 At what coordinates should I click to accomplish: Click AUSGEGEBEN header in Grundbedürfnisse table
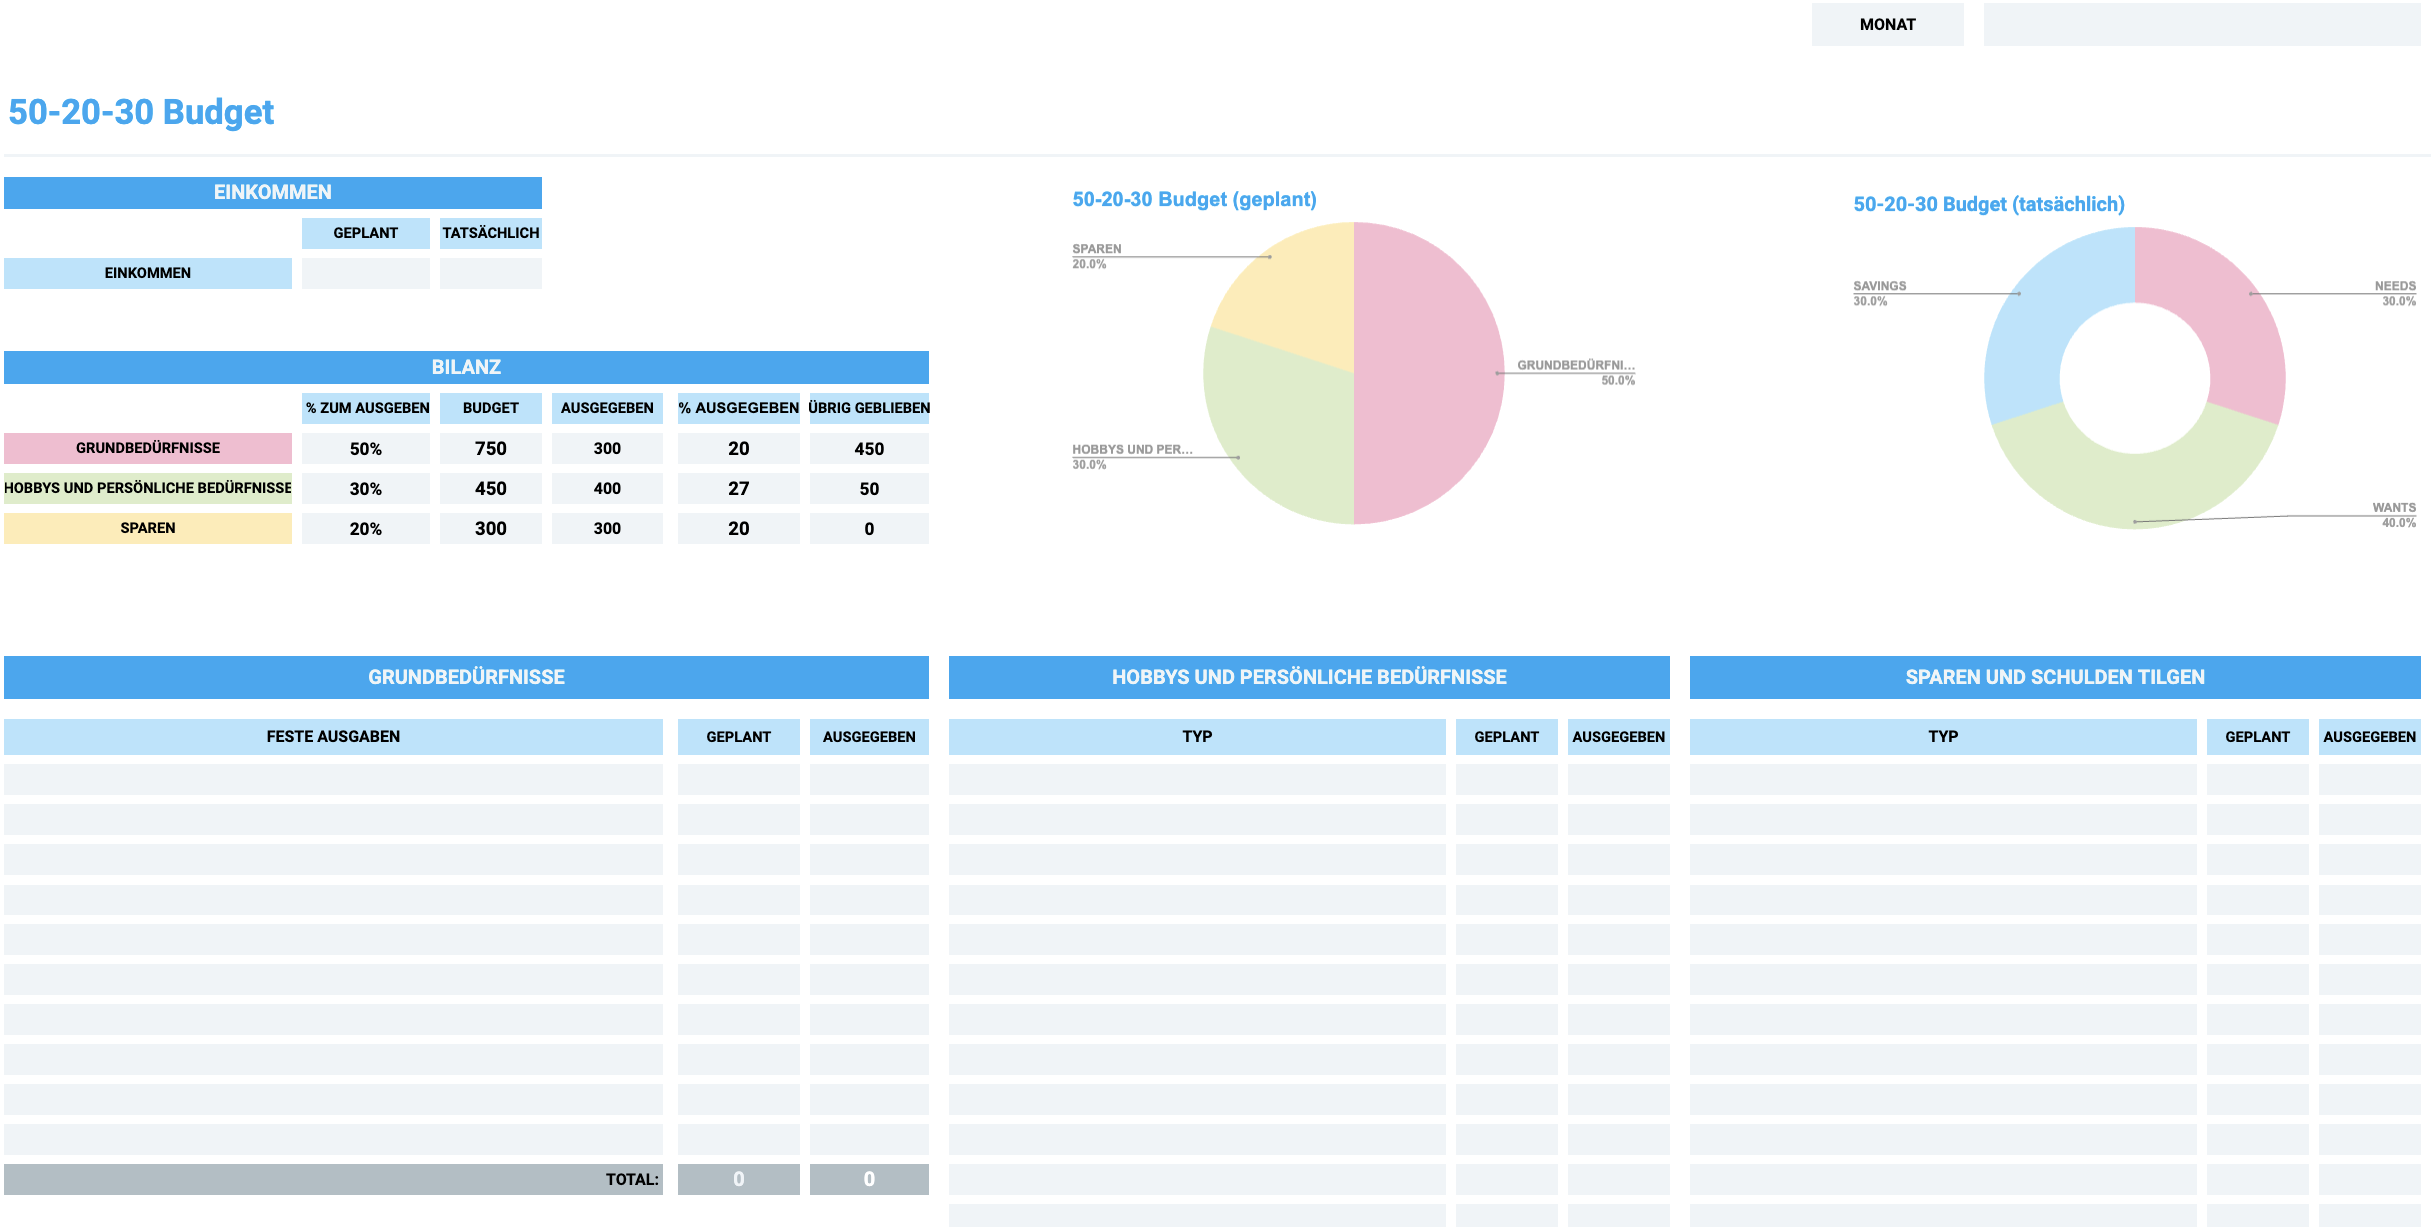point(869,736)
